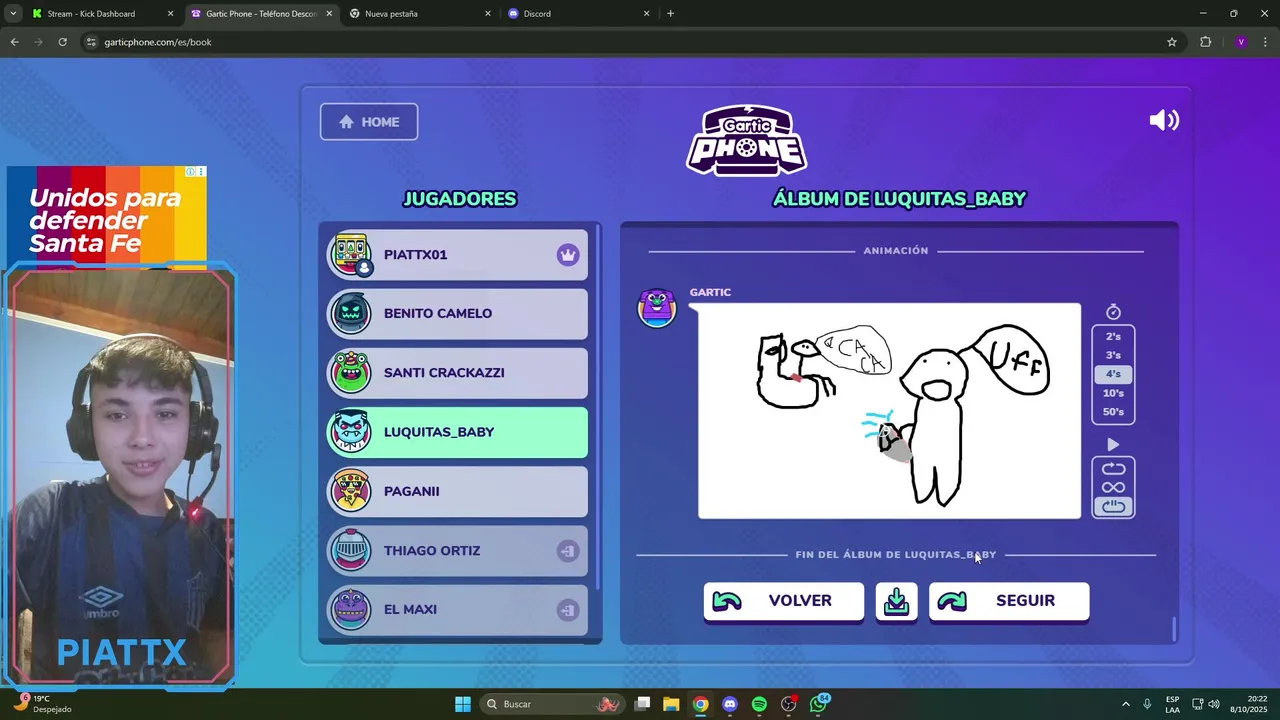The width and height of the screenshot is (1280, 720).
Task: Go back to the Home screen
Action: point(369,122)
